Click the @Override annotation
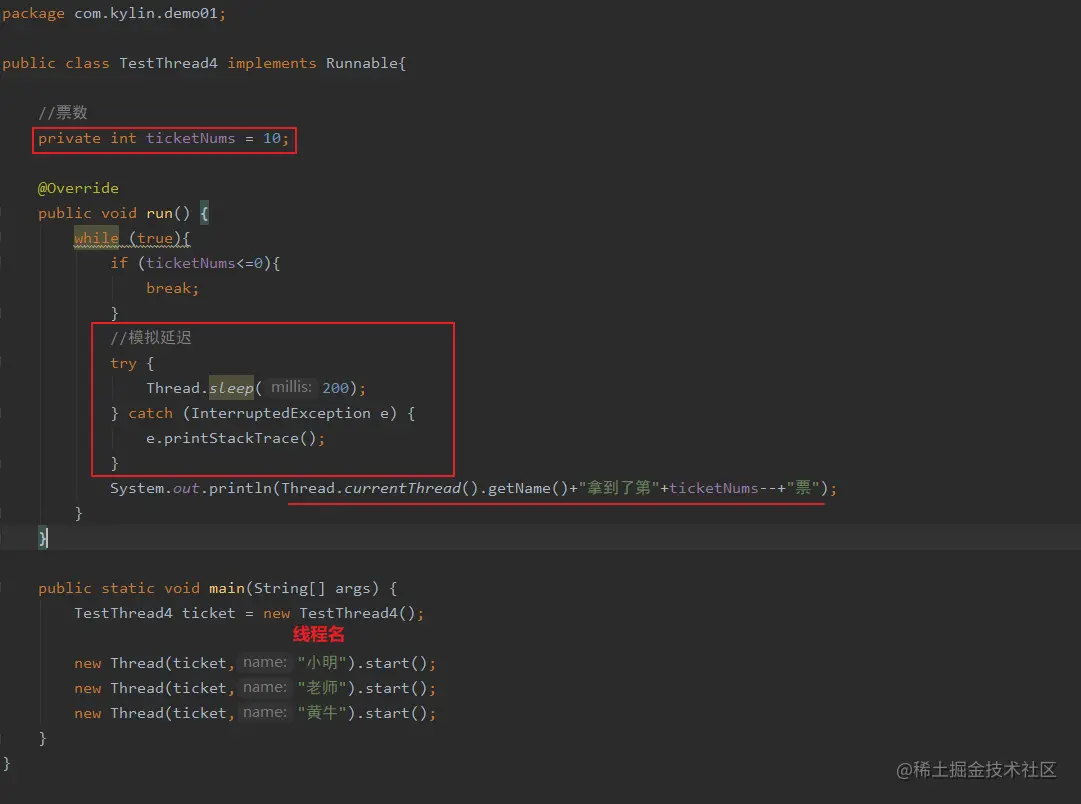The width and height of the screenshot is (1081, 804). tap(78, 188)
